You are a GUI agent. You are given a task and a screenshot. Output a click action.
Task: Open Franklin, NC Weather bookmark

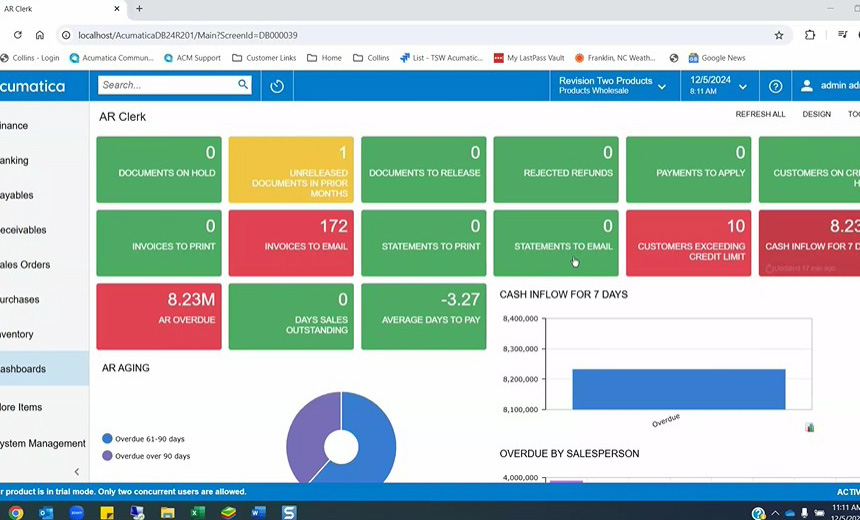point(615,58)
